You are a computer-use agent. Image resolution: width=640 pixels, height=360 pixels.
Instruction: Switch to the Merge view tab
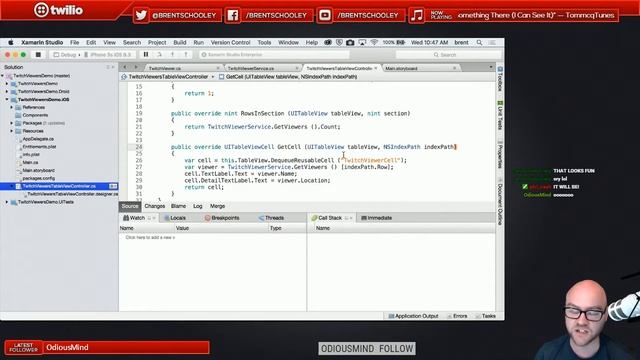[217, 206]
